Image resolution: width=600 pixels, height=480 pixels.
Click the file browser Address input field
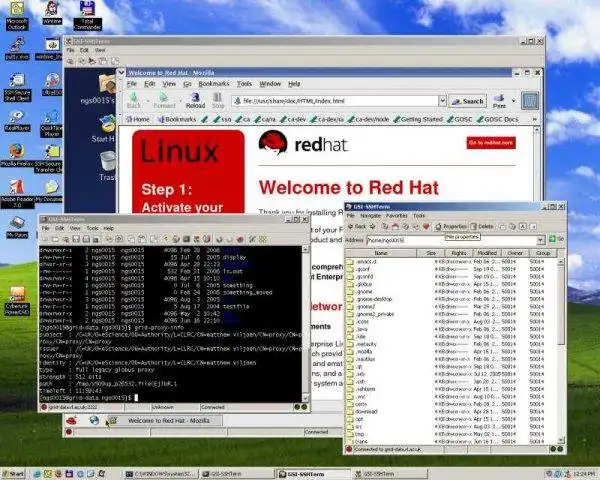451,240
